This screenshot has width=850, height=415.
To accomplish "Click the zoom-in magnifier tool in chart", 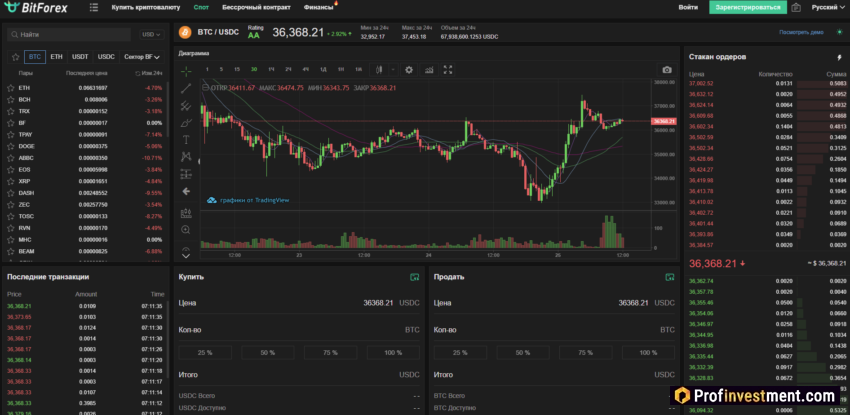I will (x=186, y=230).
